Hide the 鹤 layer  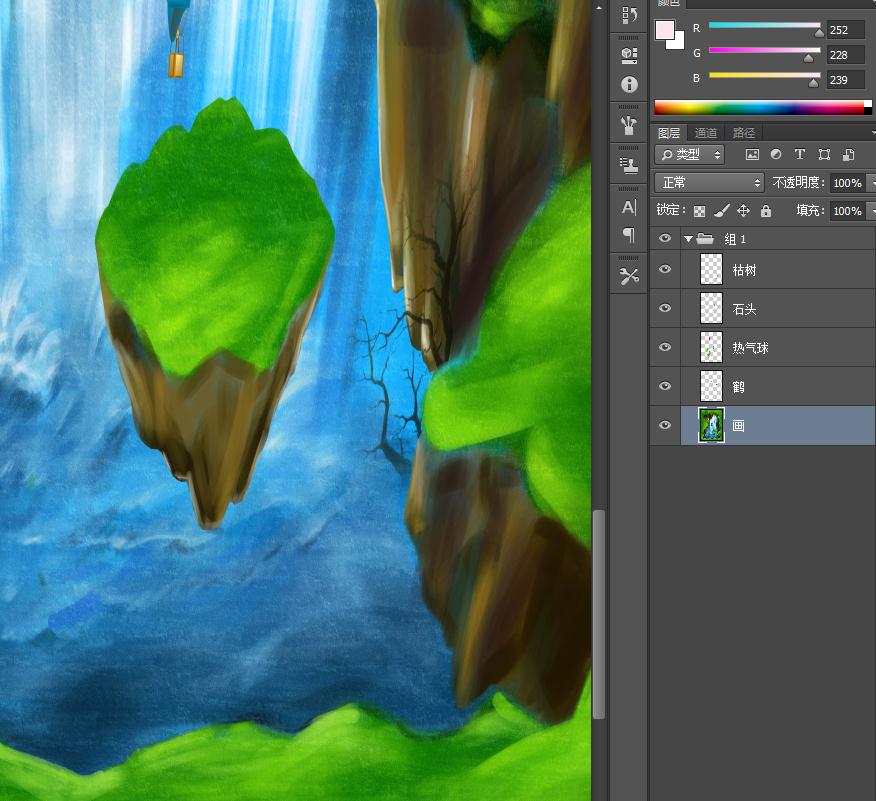[x=665, y=387]
